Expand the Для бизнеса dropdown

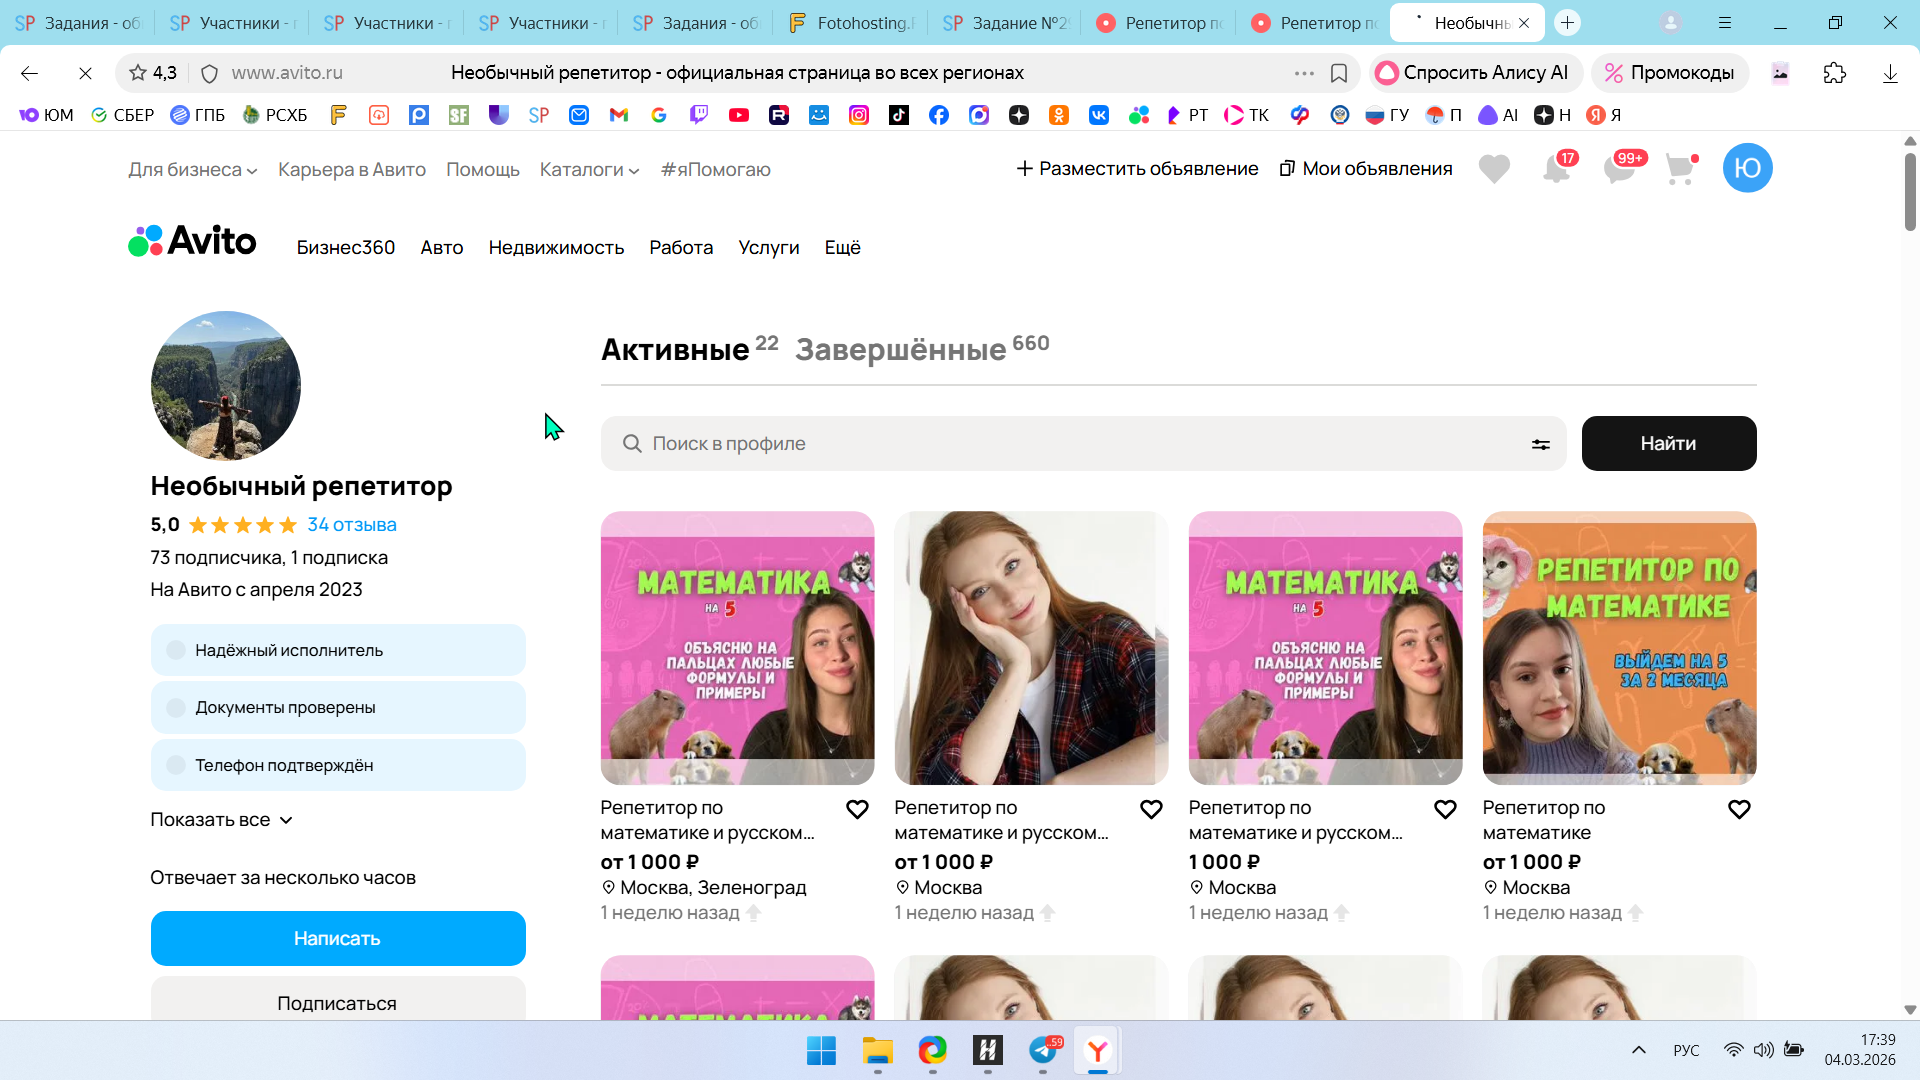pyautogui.click(x=192, y=170)
